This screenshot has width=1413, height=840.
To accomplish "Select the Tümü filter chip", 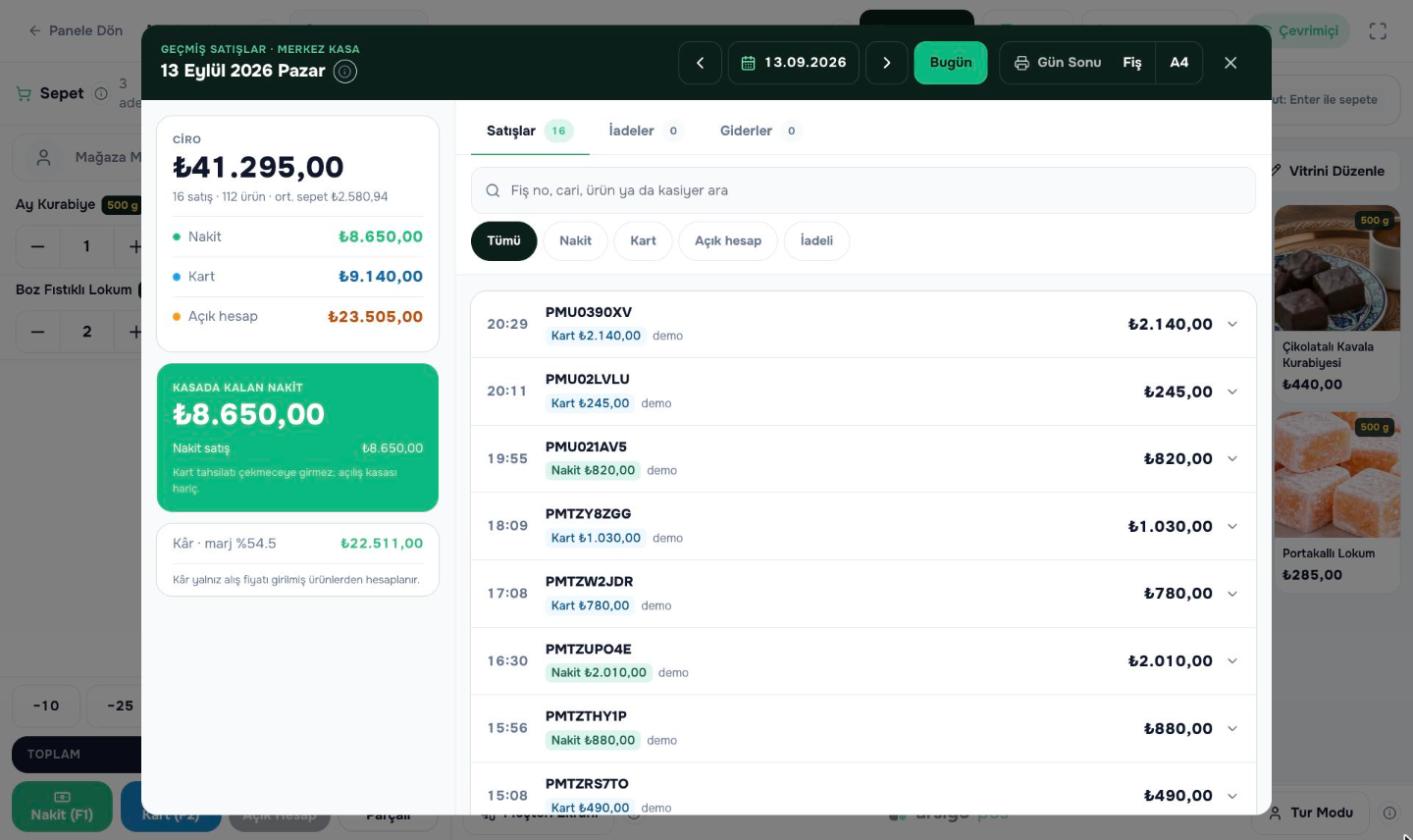I will 504,241.
